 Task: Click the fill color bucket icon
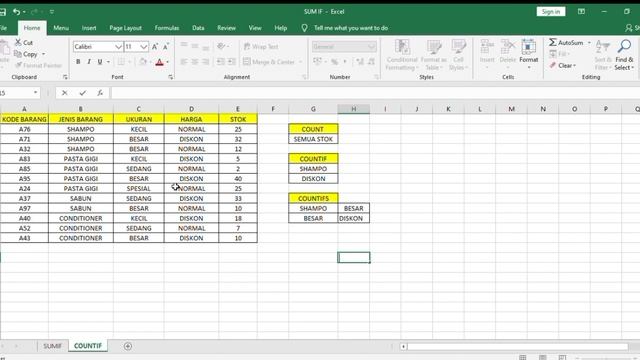(x=142, y=62)
